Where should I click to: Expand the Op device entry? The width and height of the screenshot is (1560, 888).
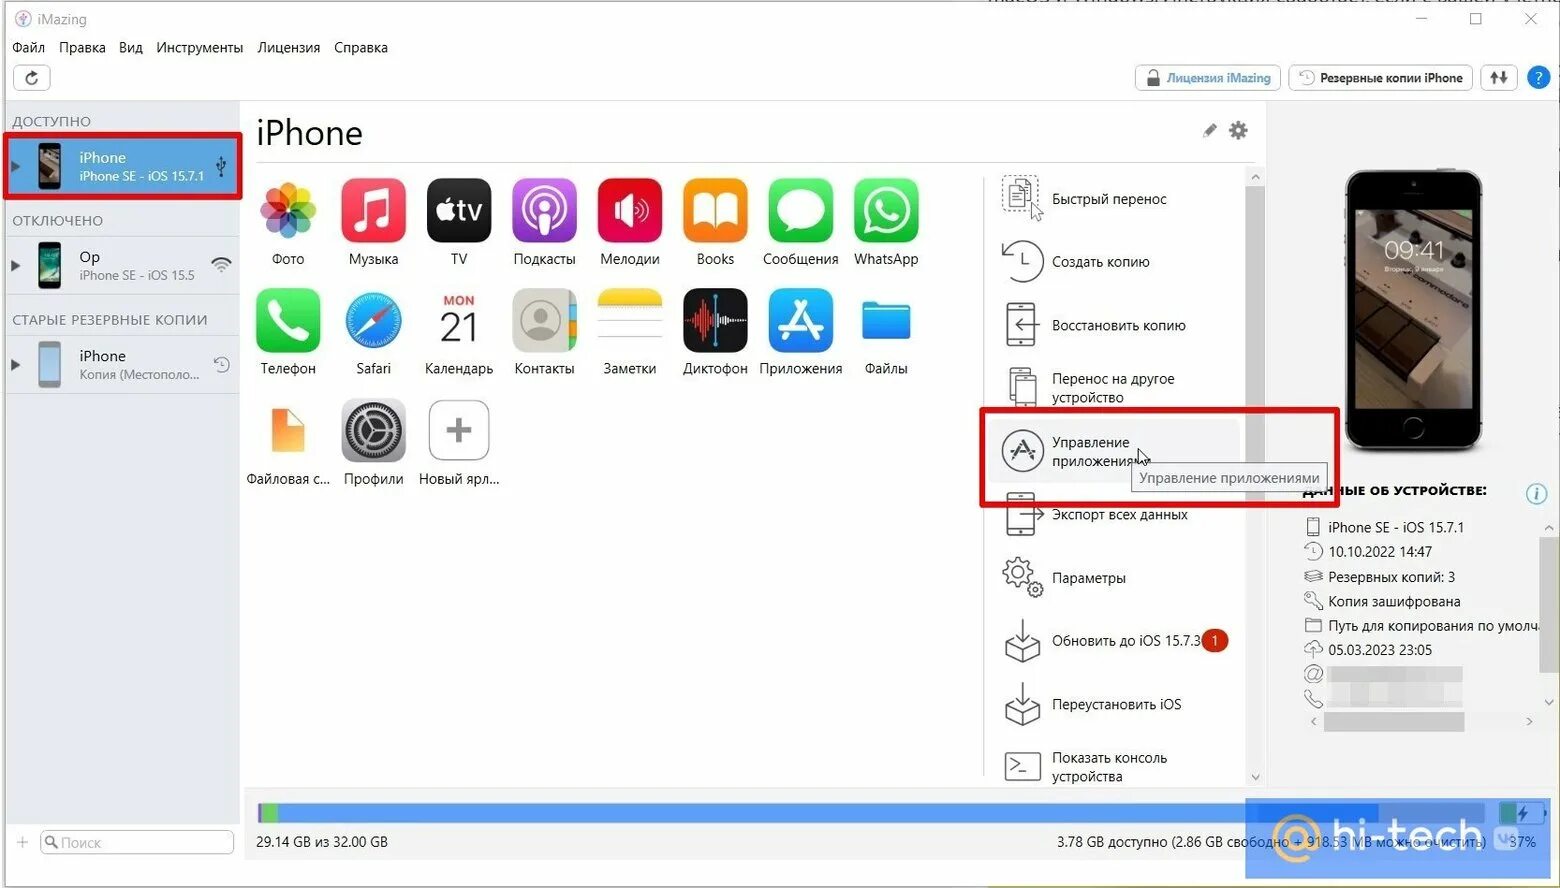[16, 265]
